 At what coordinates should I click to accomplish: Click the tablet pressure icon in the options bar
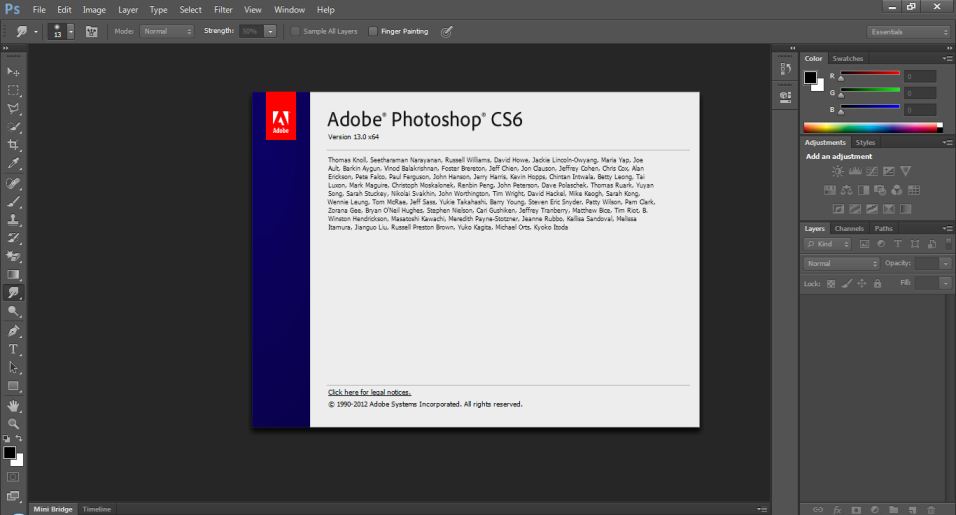(446, 32)
